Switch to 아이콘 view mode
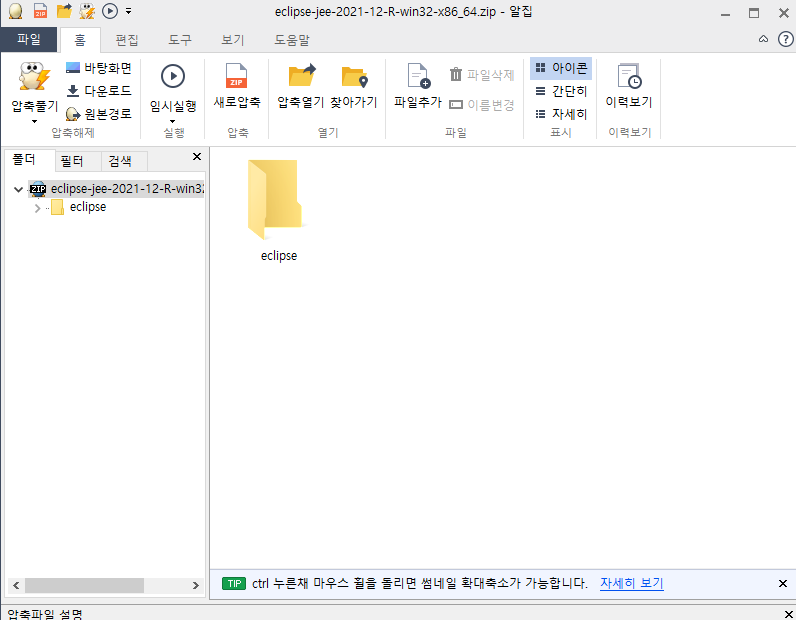 click(561, 68)
